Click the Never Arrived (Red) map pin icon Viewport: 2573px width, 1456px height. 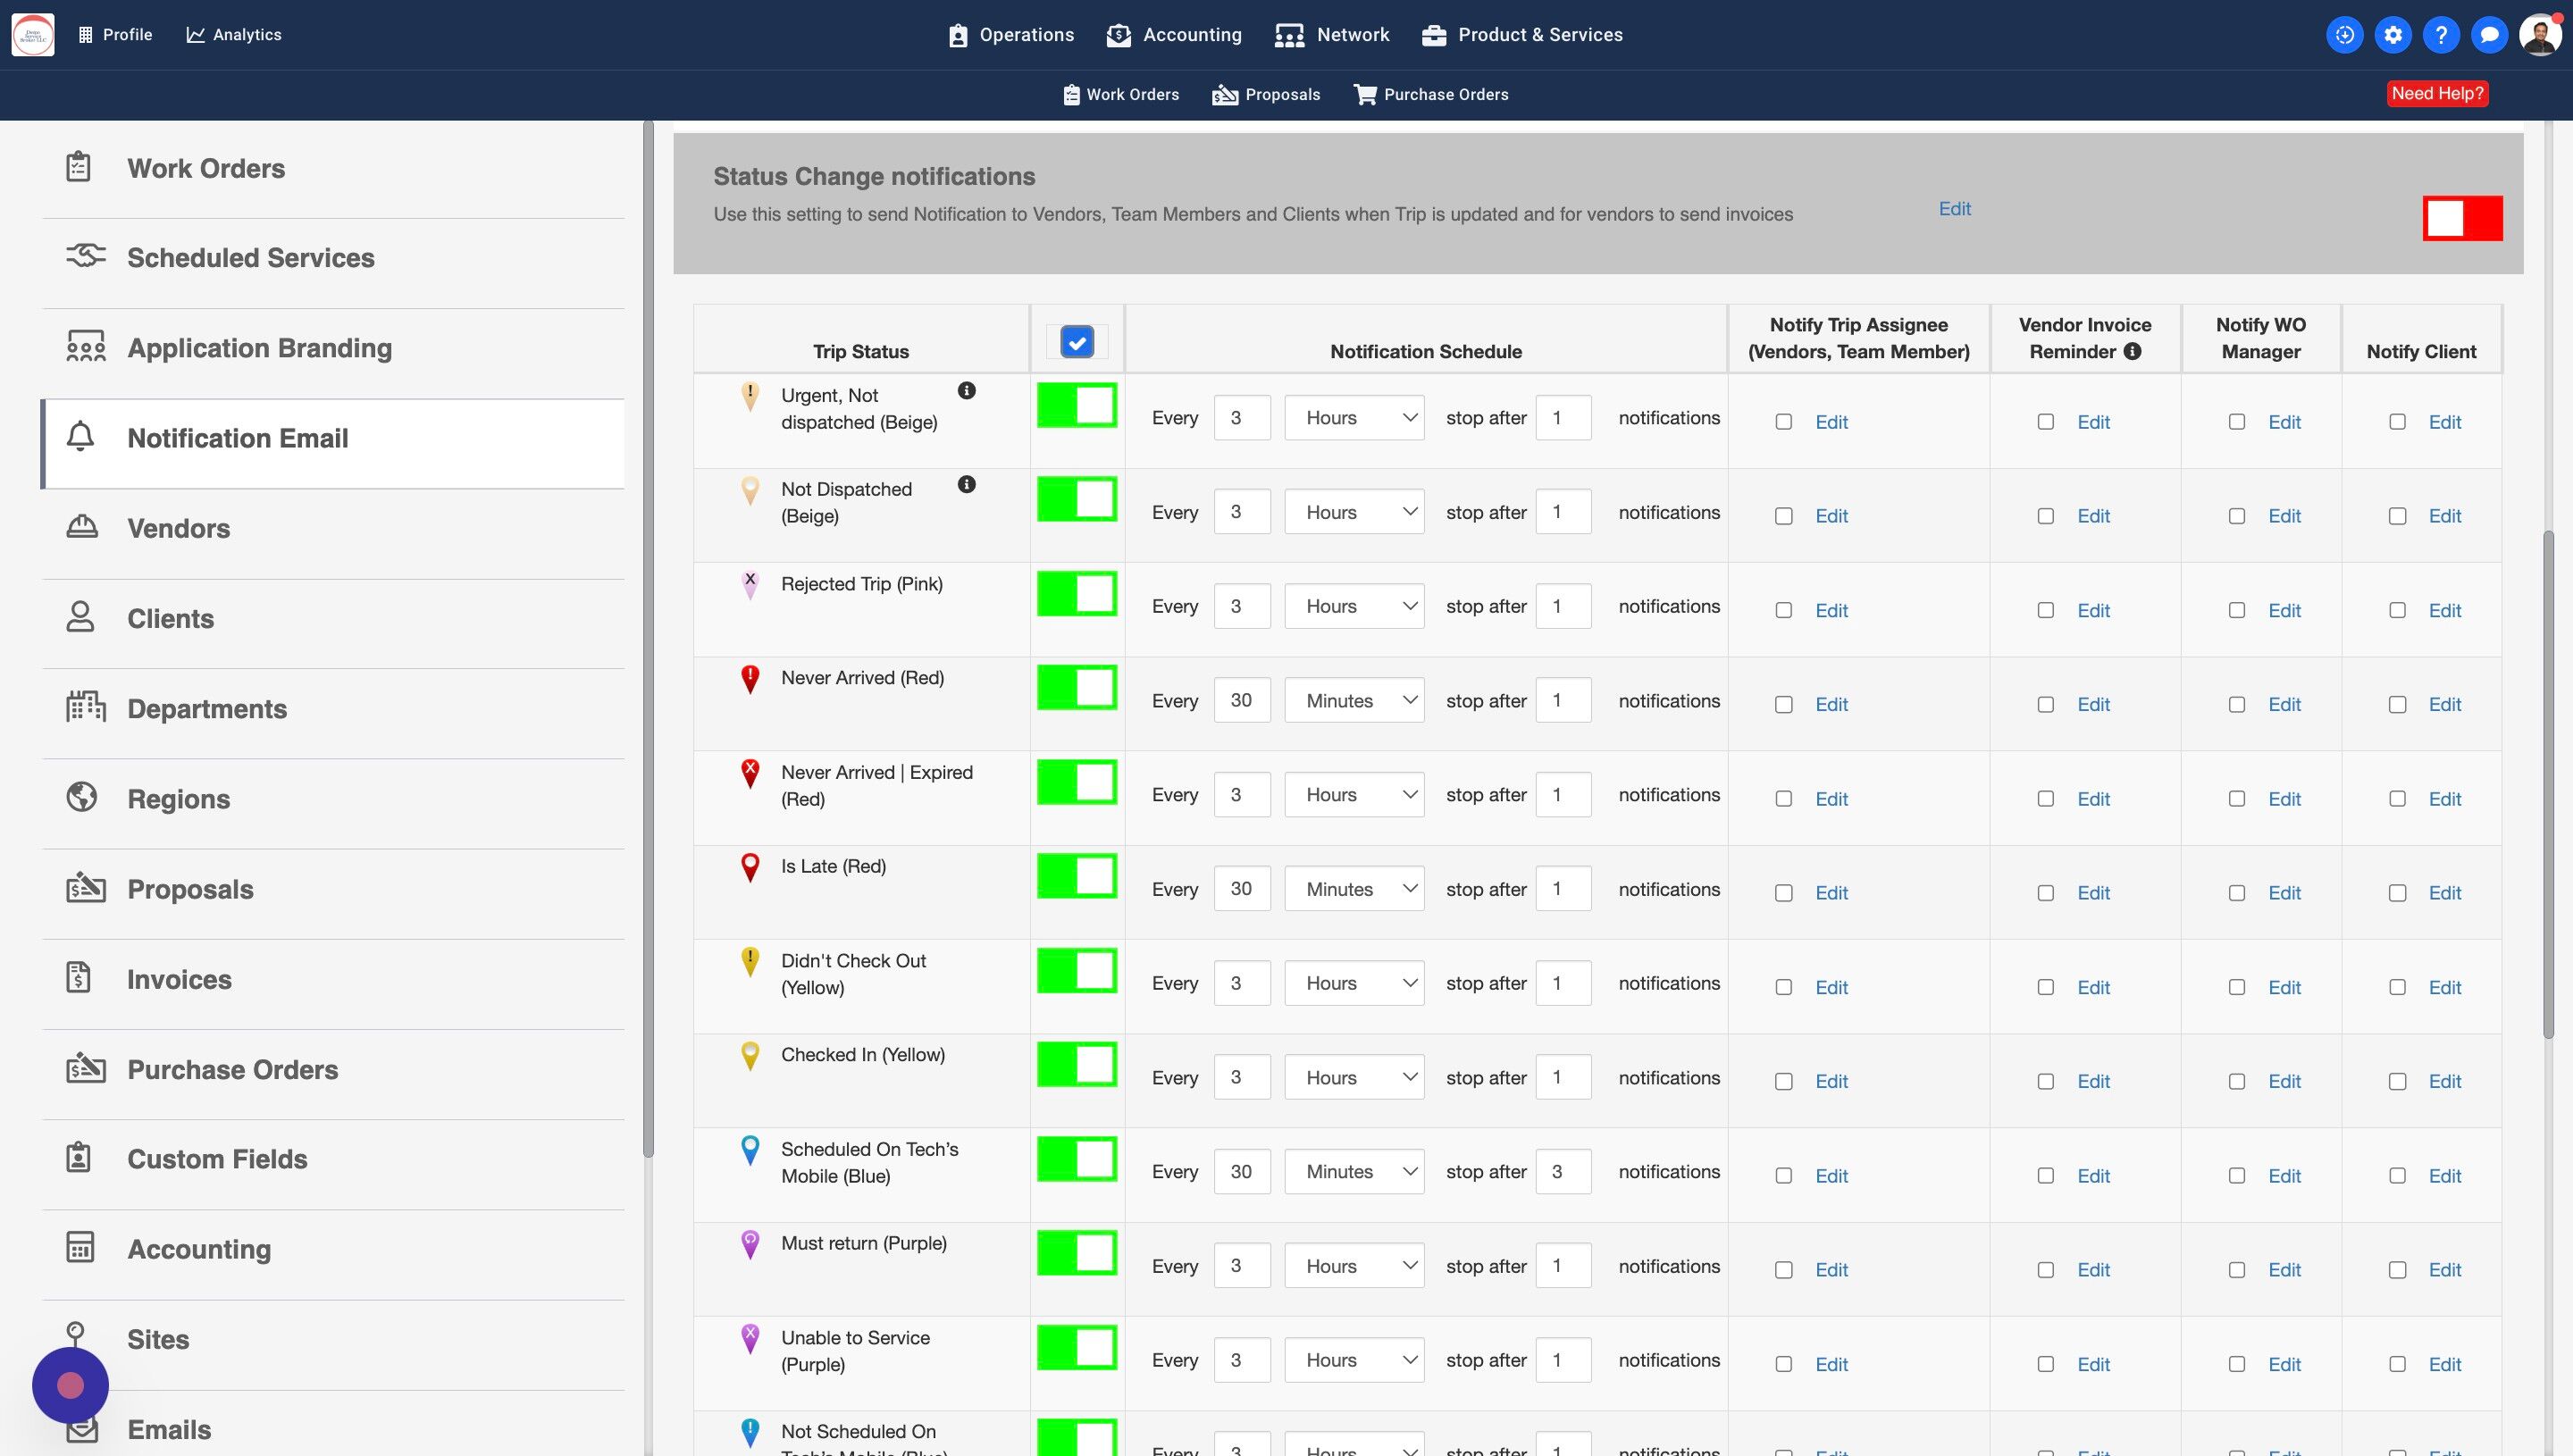tap(750, 680)
